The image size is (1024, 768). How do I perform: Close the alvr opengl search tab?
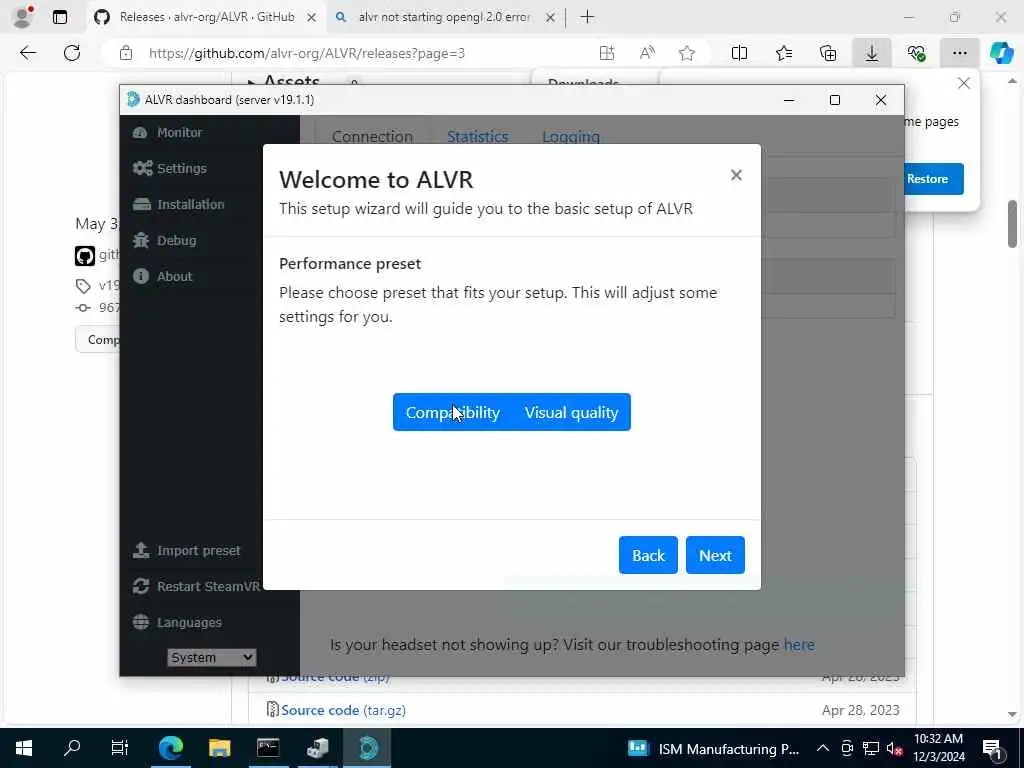551,18
